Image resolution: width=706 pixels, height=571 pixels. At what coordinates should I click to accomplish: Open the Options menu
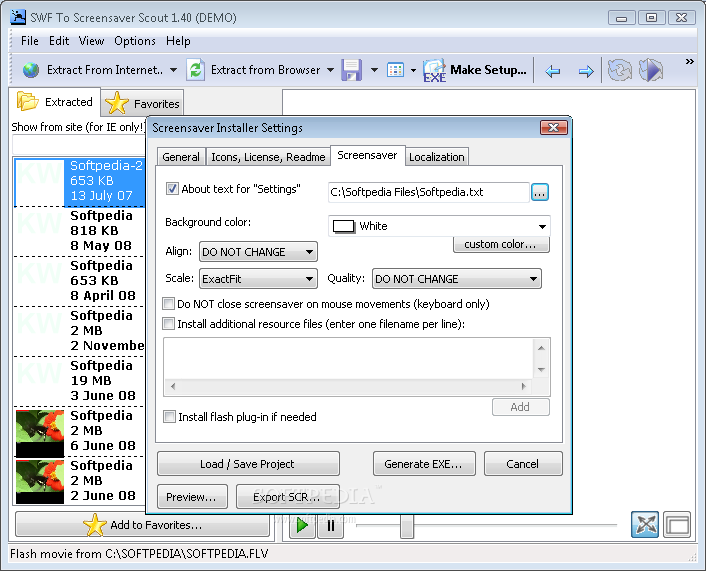pyautogui.click(x=135, y=41)
